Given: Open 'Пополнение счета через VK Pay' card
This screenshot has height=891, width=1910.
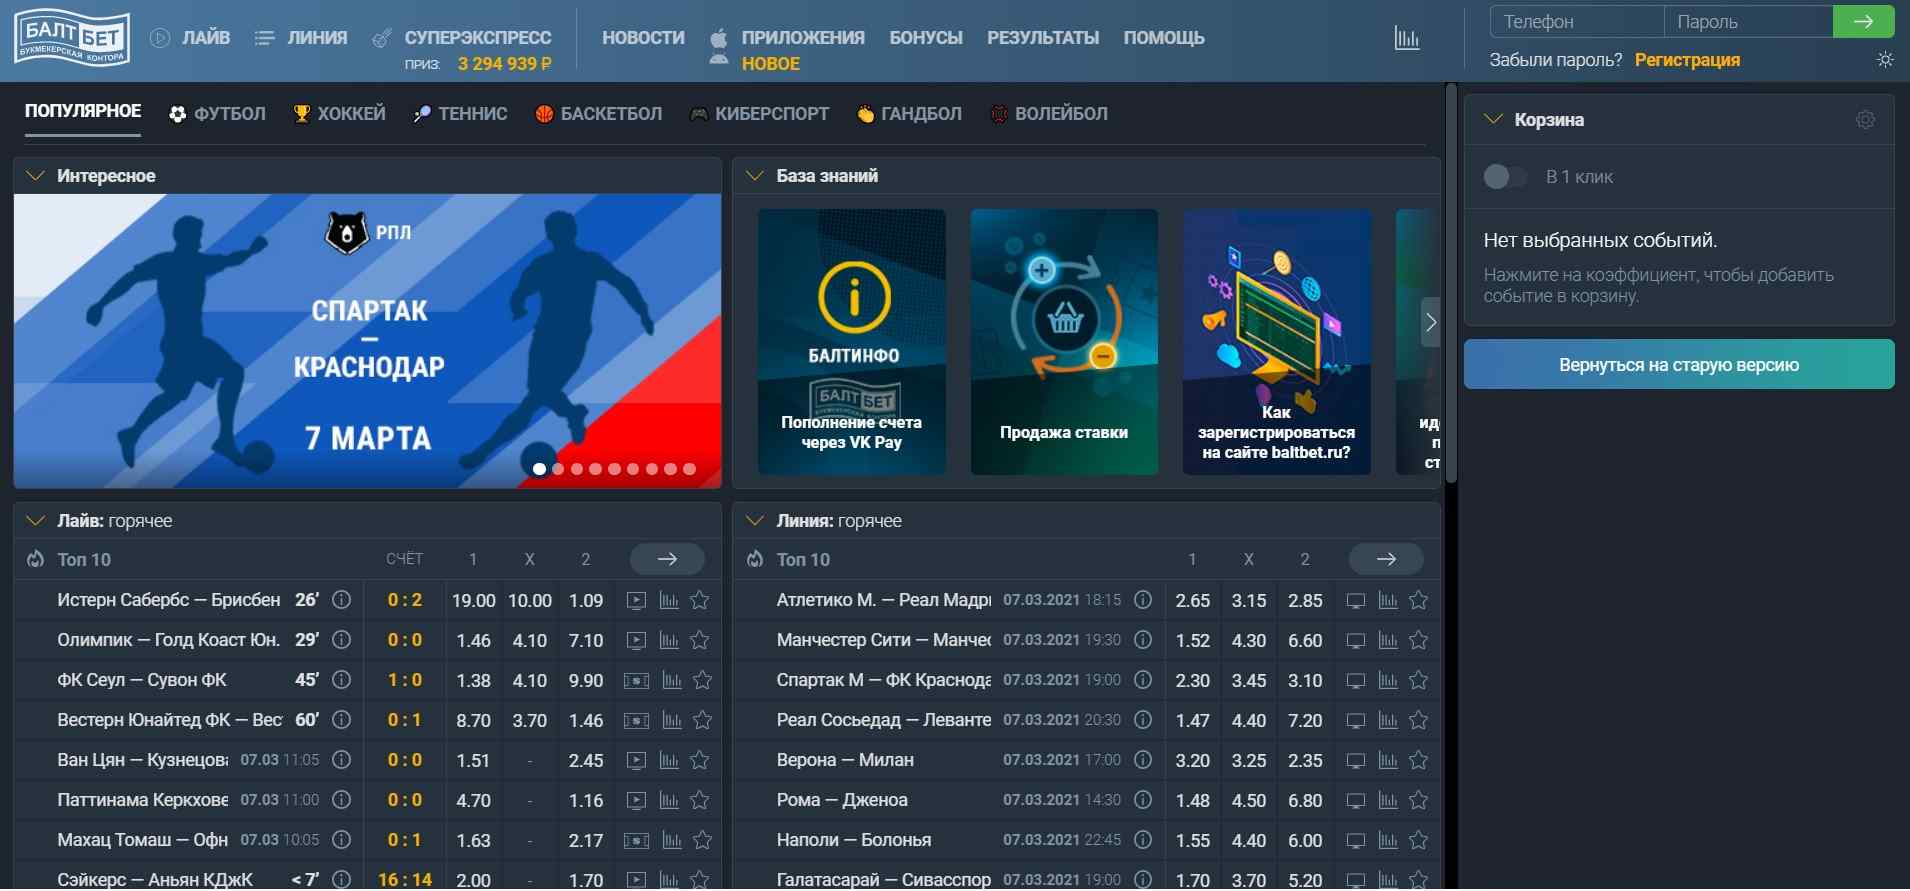Looking at the screenshot, I should pyautogui.click(x=852, y=342).
